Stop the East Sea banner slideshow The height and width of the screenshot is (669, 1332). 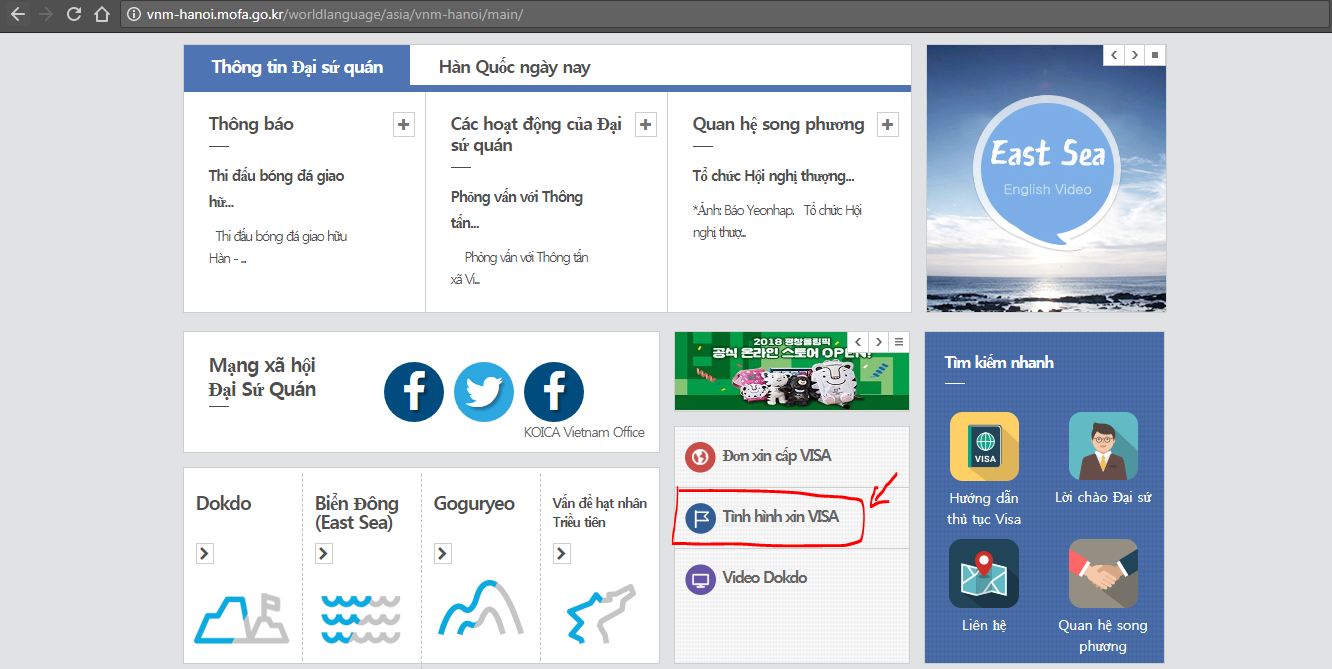point(1155,55)
